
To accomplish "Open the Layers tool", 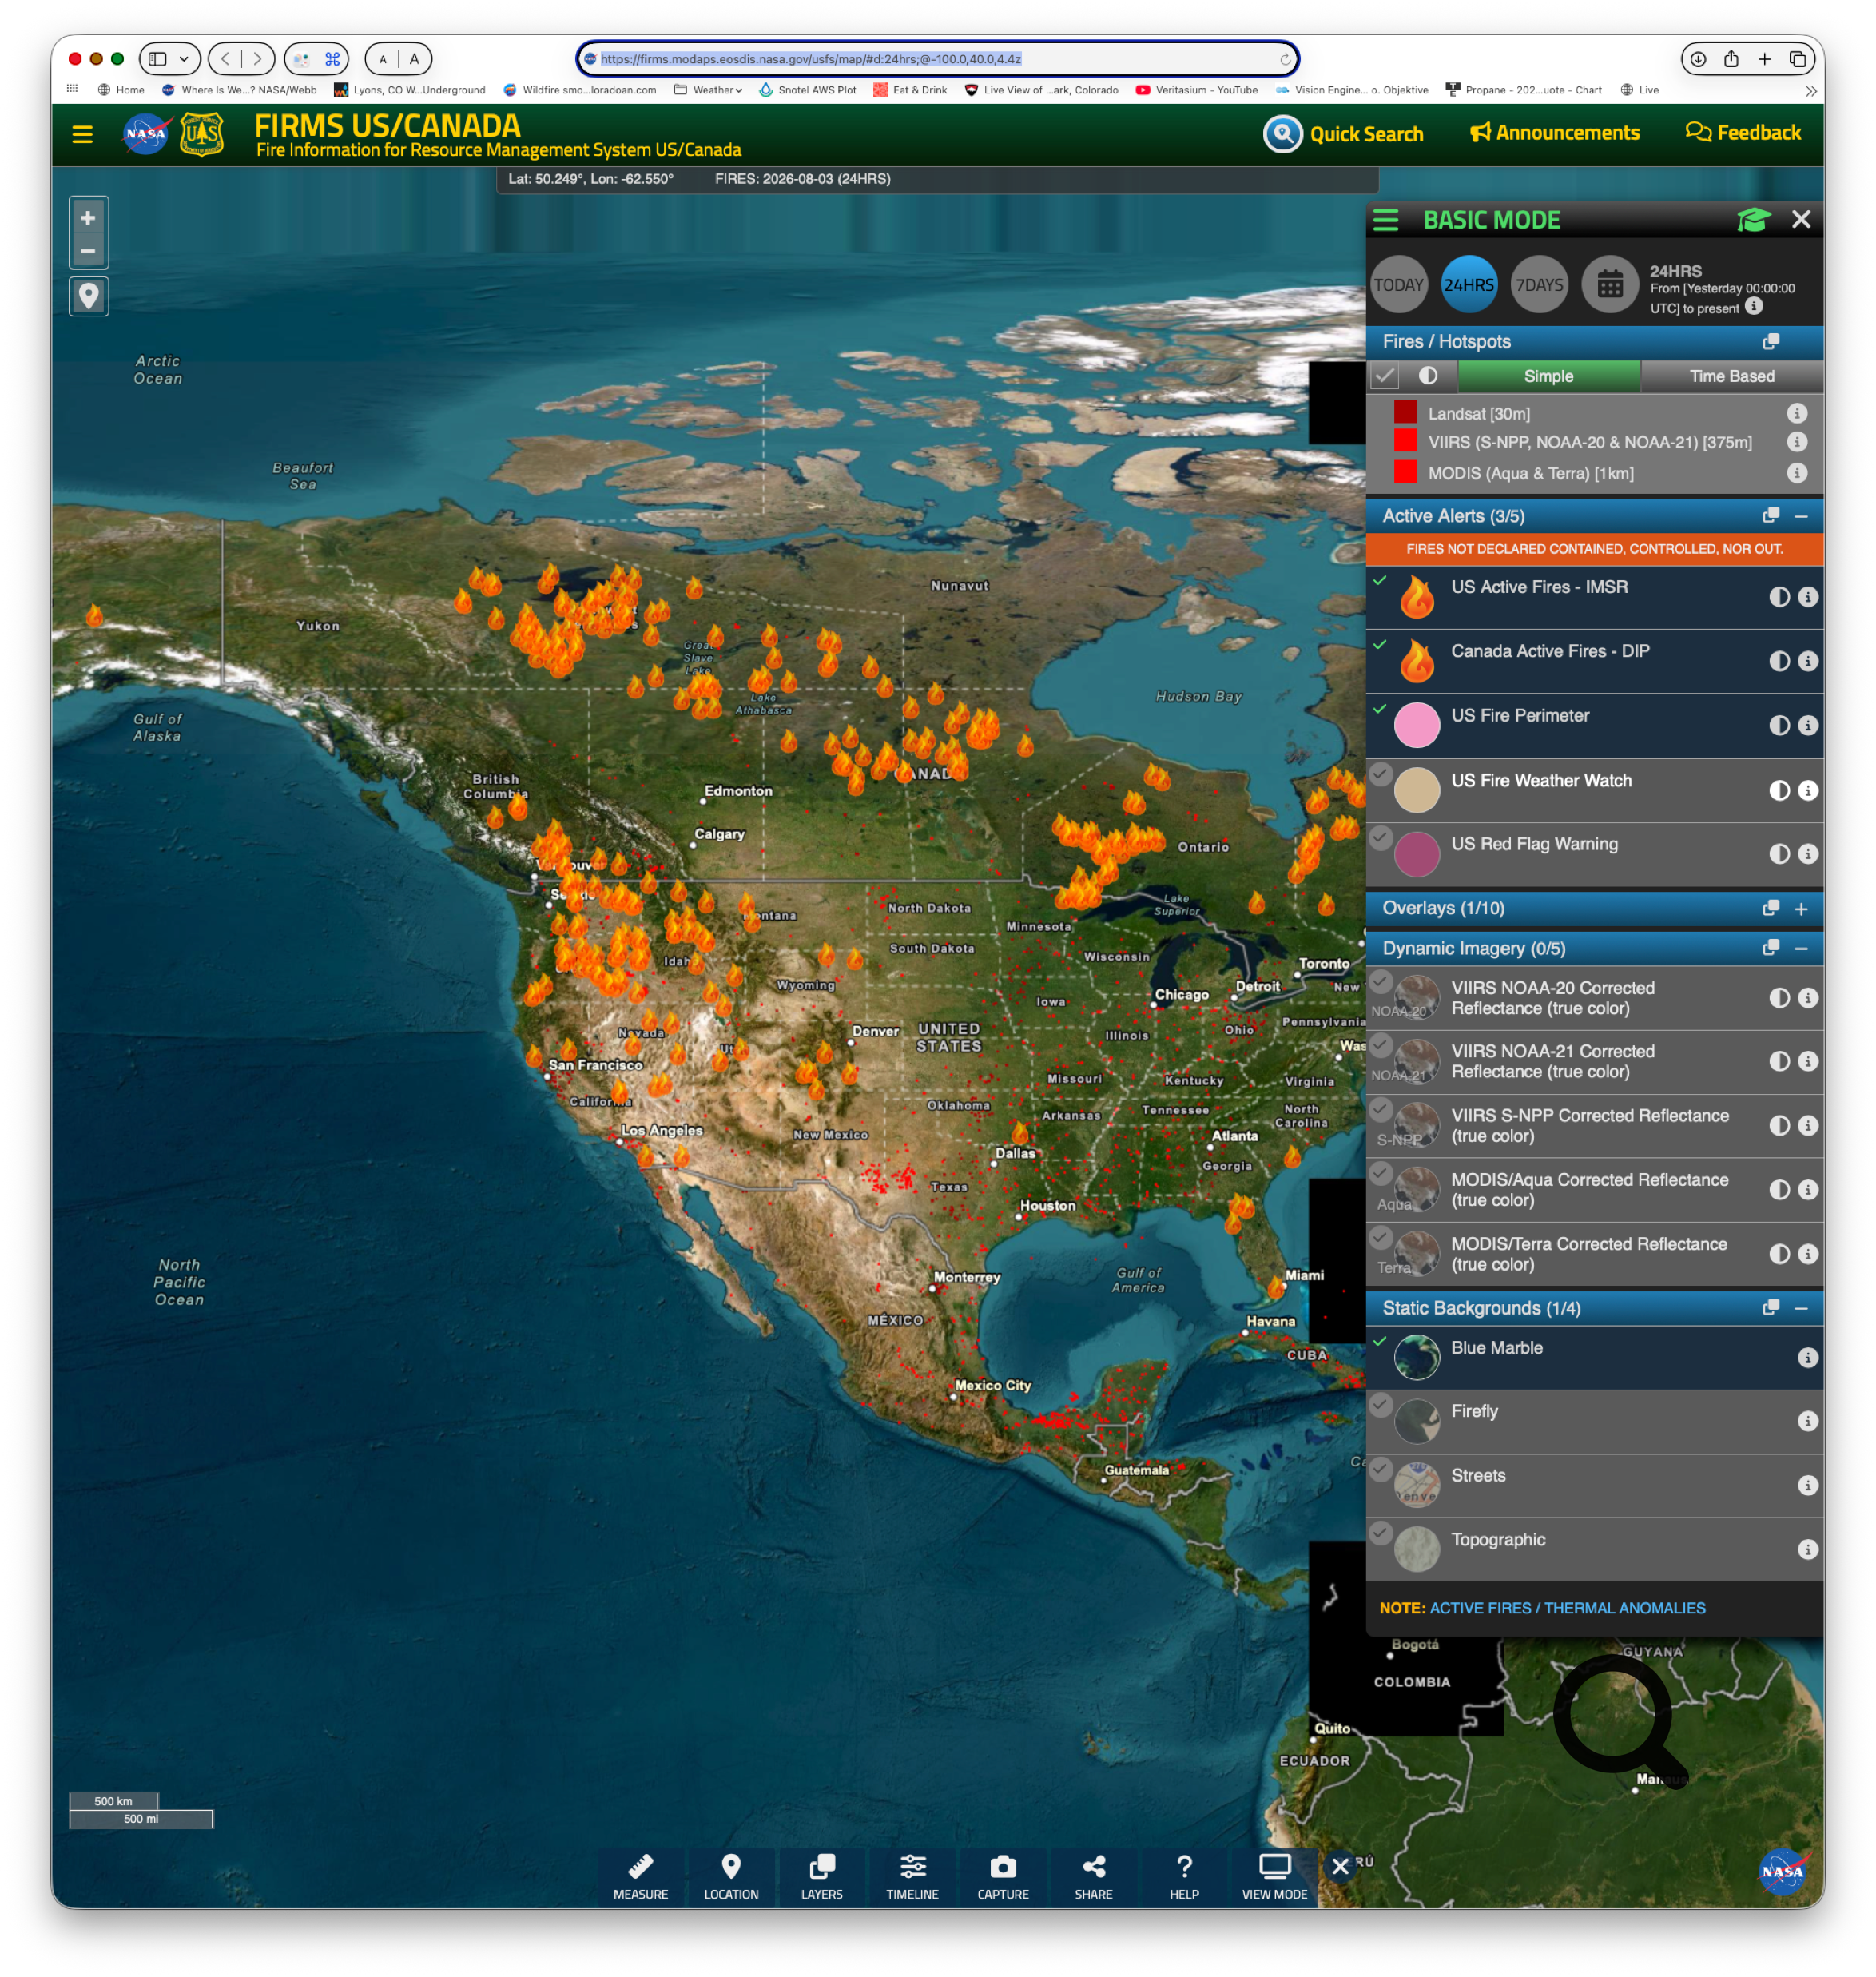I will tap(822, 1876).
